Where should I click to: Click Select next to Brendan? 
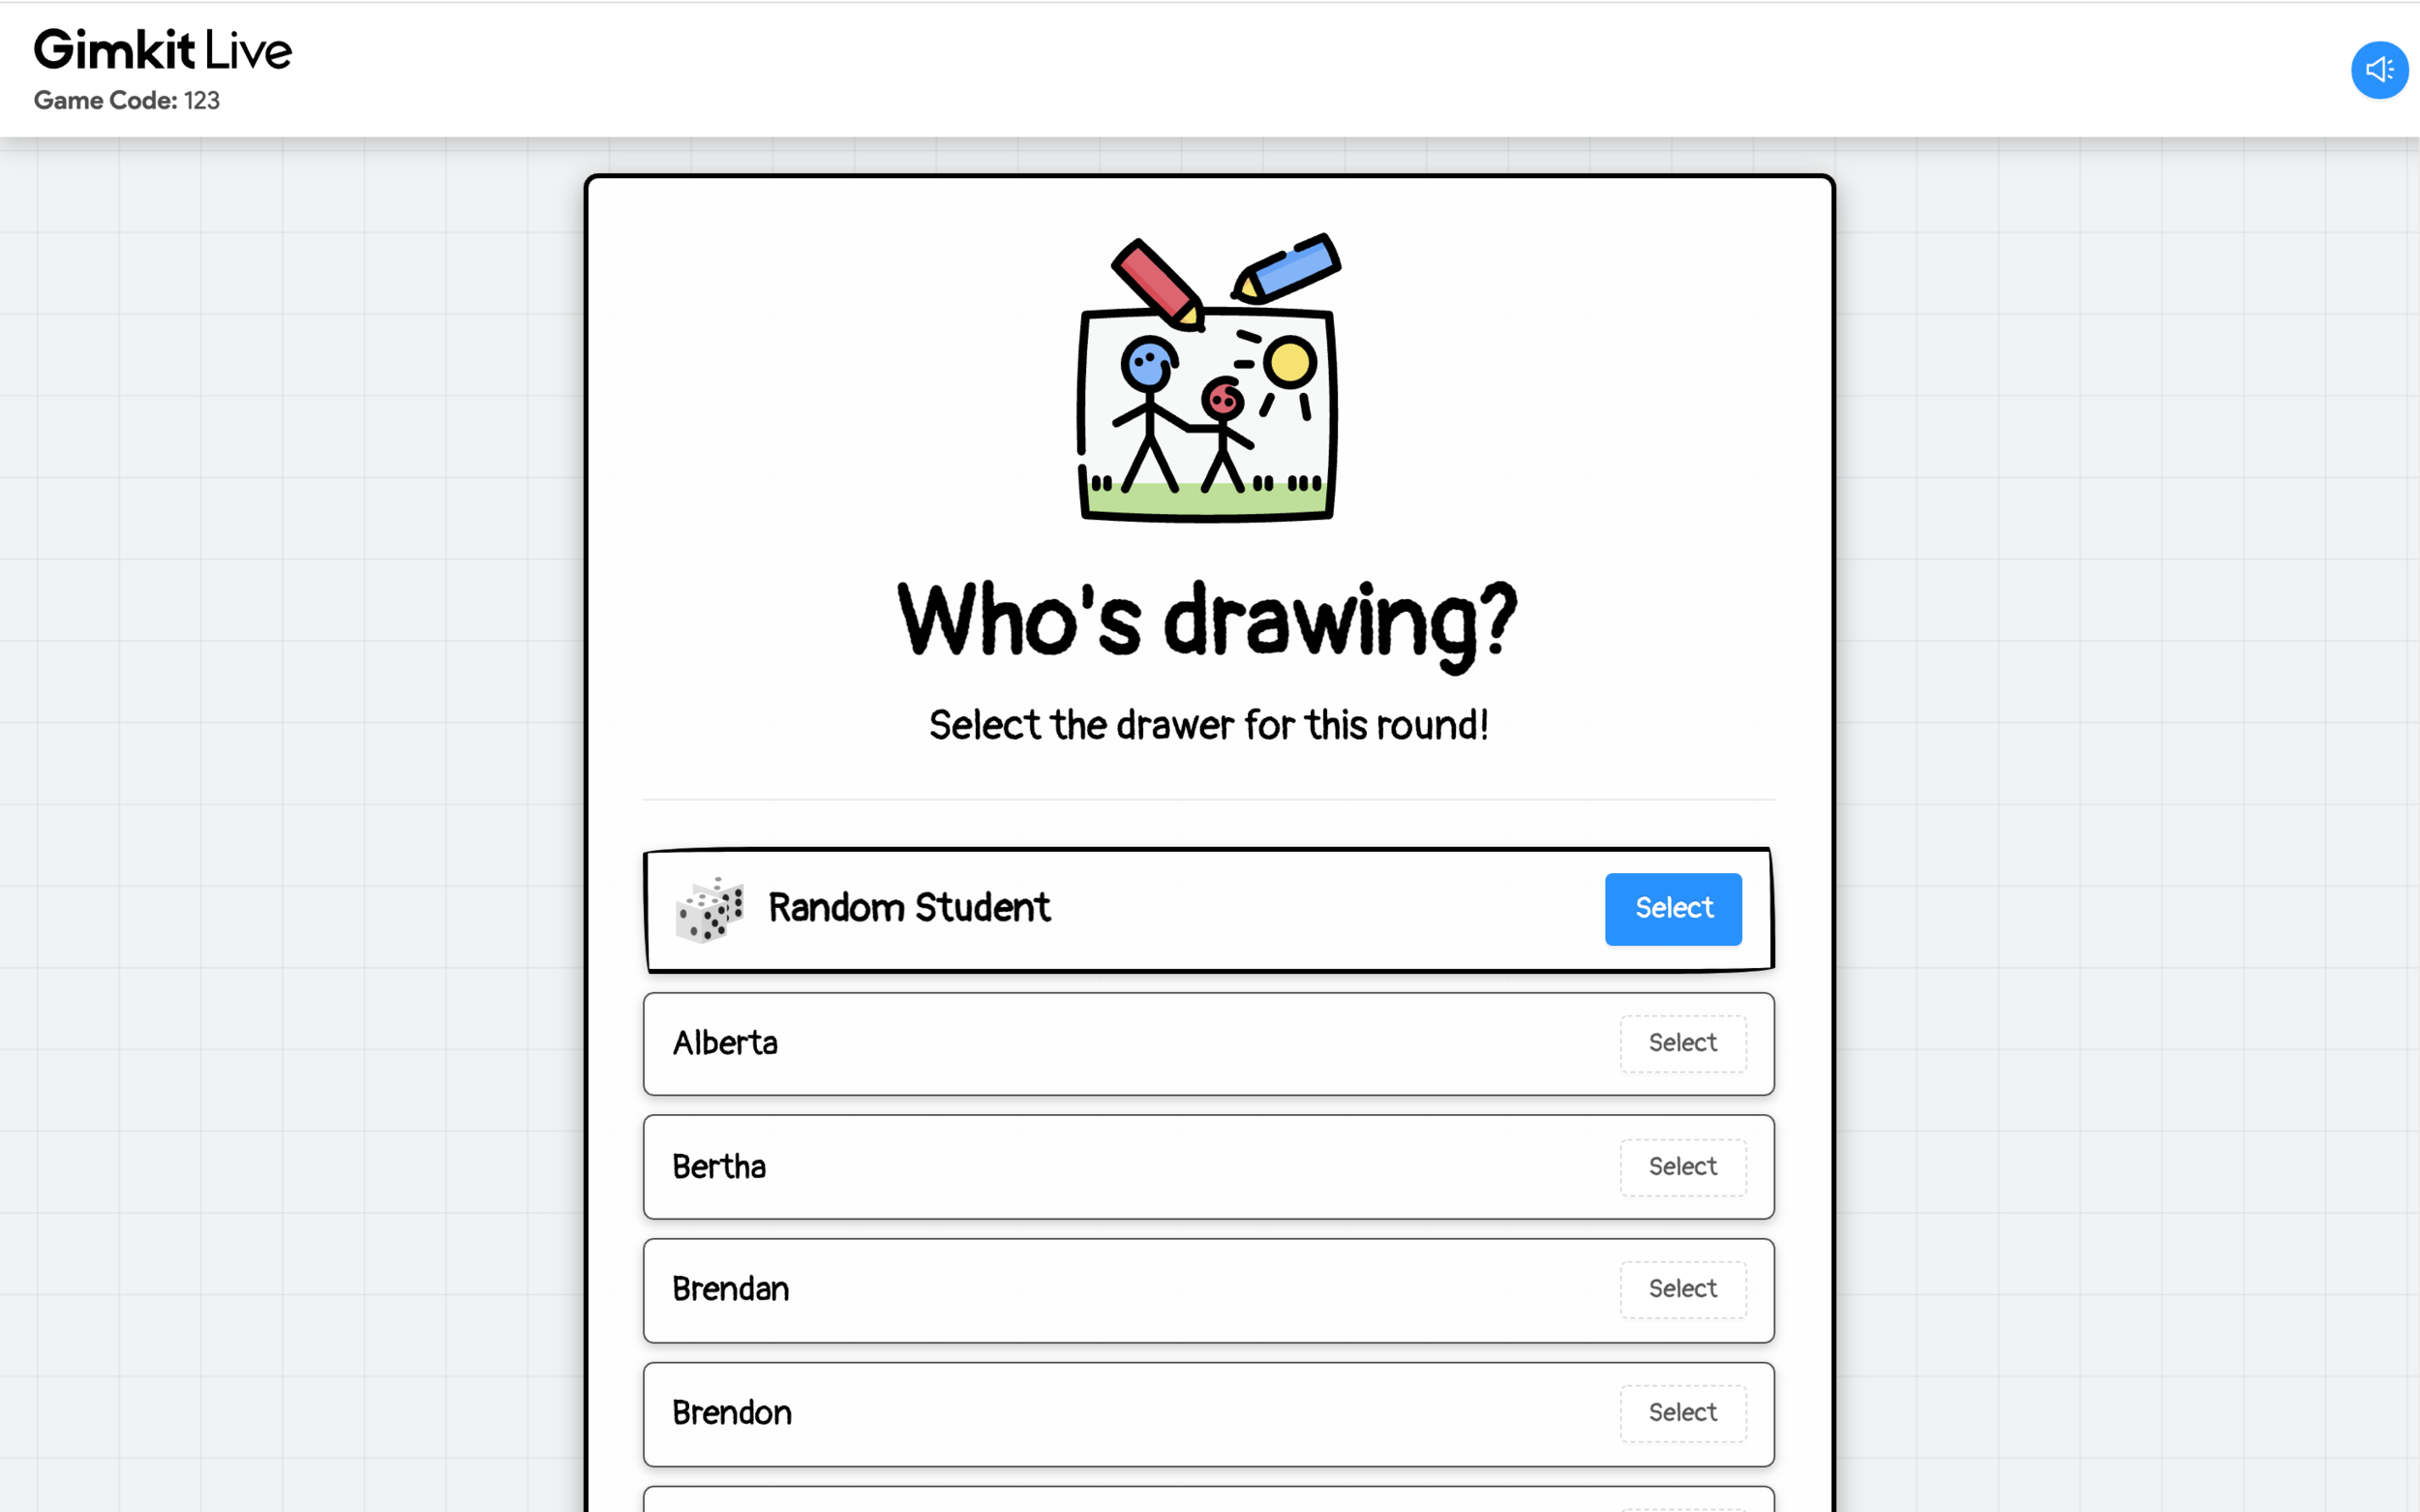click(1680, 1289)
